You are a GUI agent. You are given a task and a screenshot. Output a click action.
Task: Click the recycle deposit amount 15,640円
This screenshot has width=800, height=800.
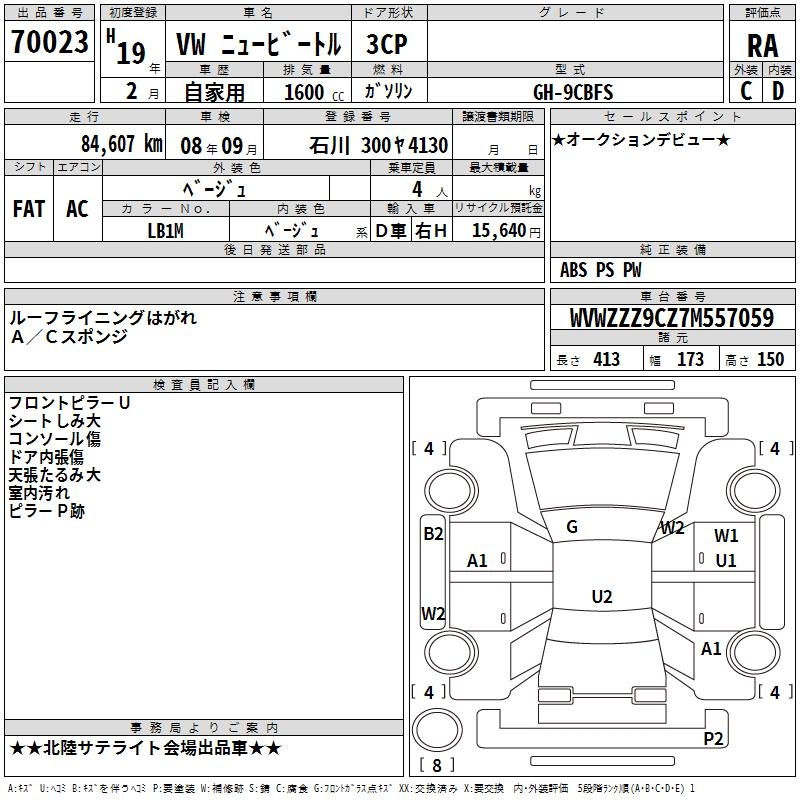pyautogui.click(x=498, y=231)
